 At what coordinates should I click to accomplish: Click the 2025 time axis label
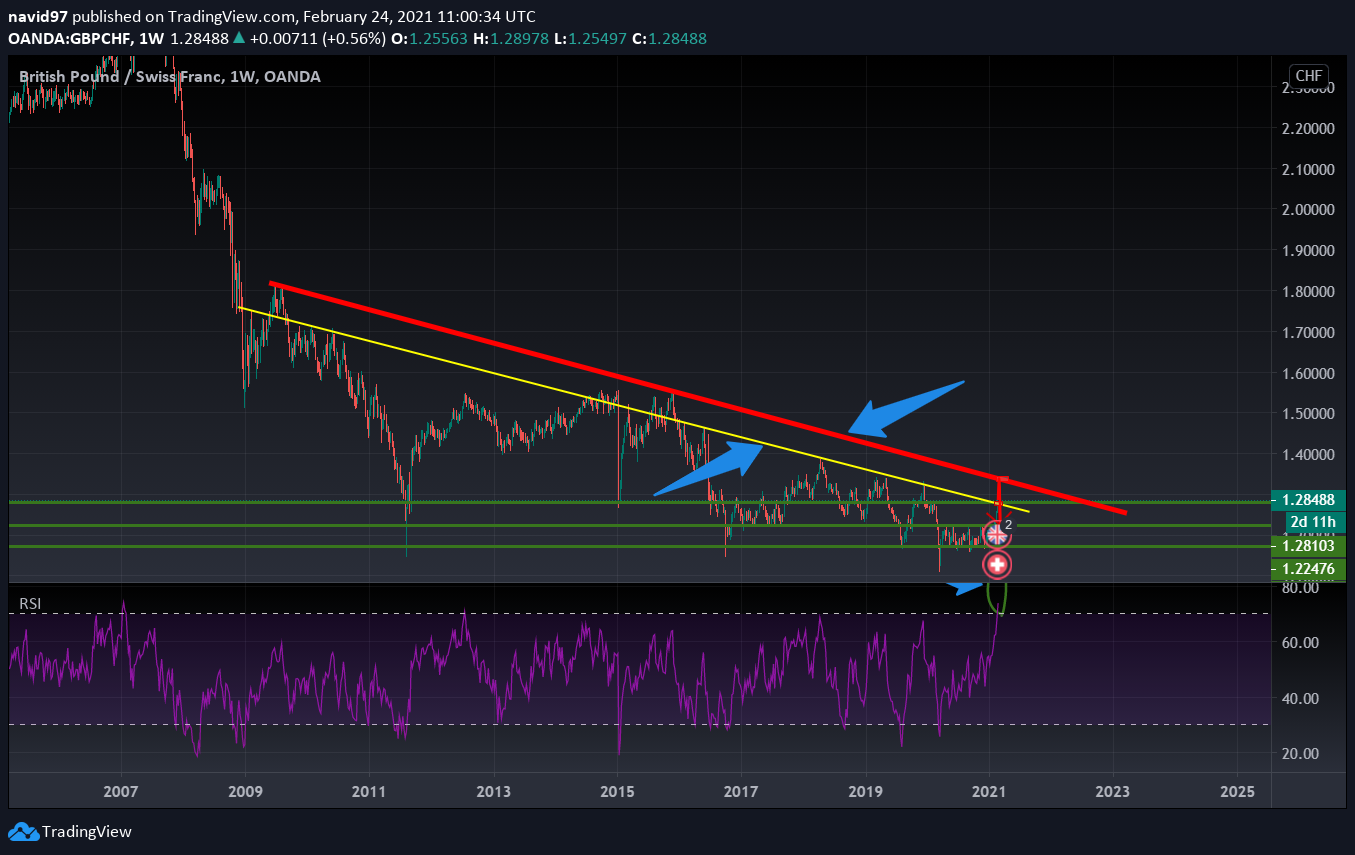[1237, 791]
